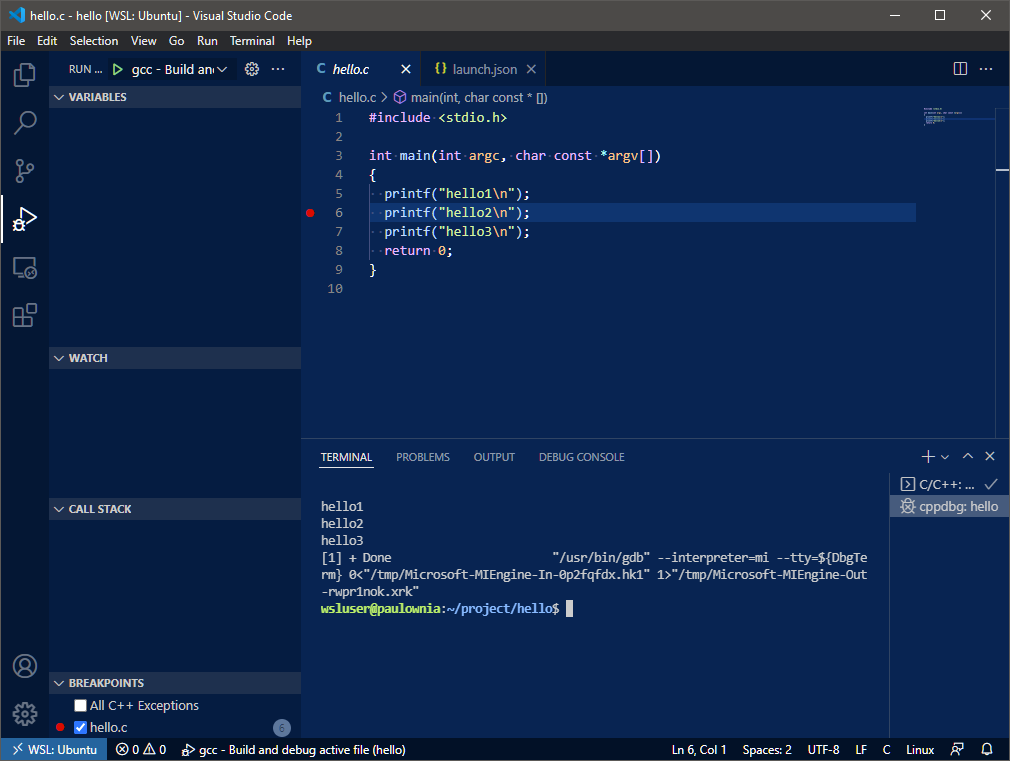Close the launch.json editor tab
Viewport: 1010px width, 761px height.
pyautogui.click(x=531, y=69)
